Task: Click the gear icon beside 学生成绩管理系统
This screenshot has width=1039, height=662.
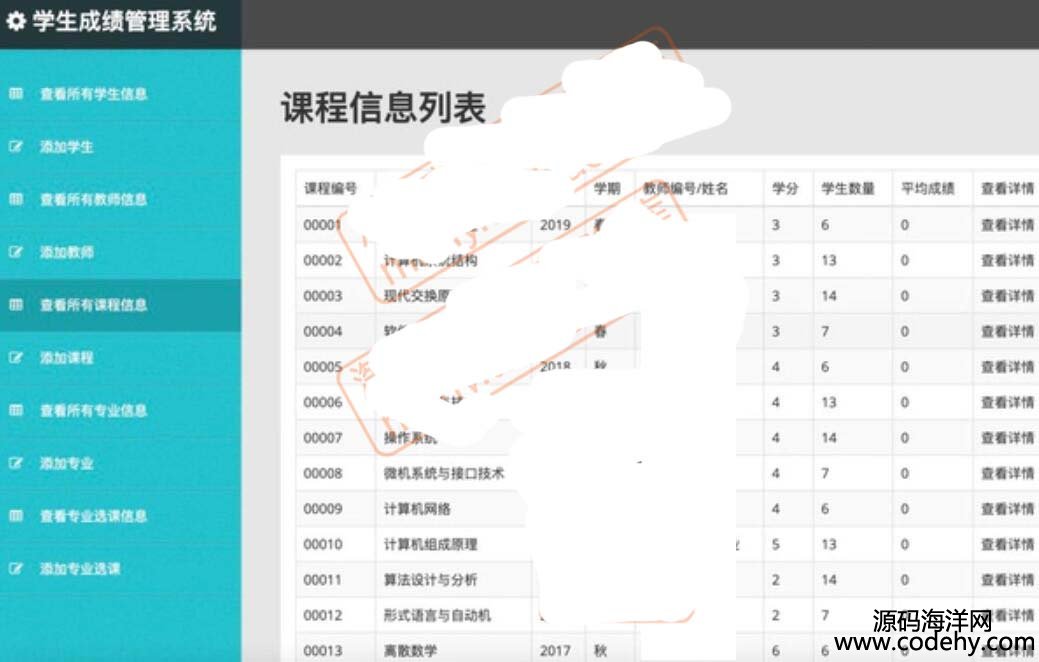Action: point(16,21)
